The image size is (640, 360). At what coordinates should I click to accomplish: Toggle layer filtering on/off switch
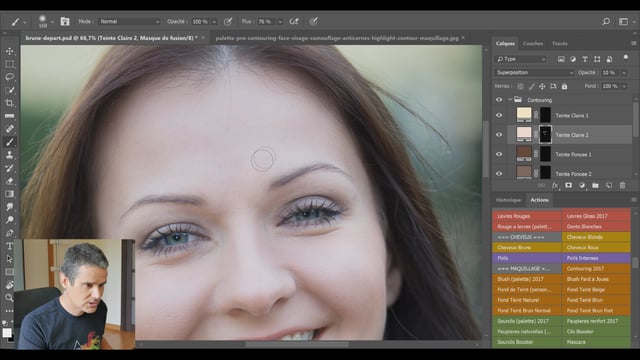626,58
